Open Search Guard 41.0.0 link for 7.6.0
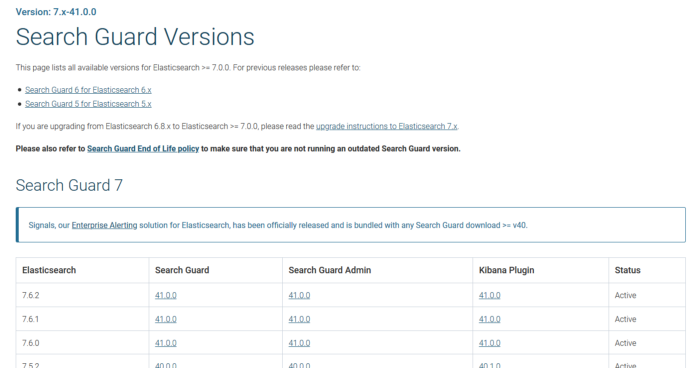Viewport: 700px width, 368px height. pos(166,343)
